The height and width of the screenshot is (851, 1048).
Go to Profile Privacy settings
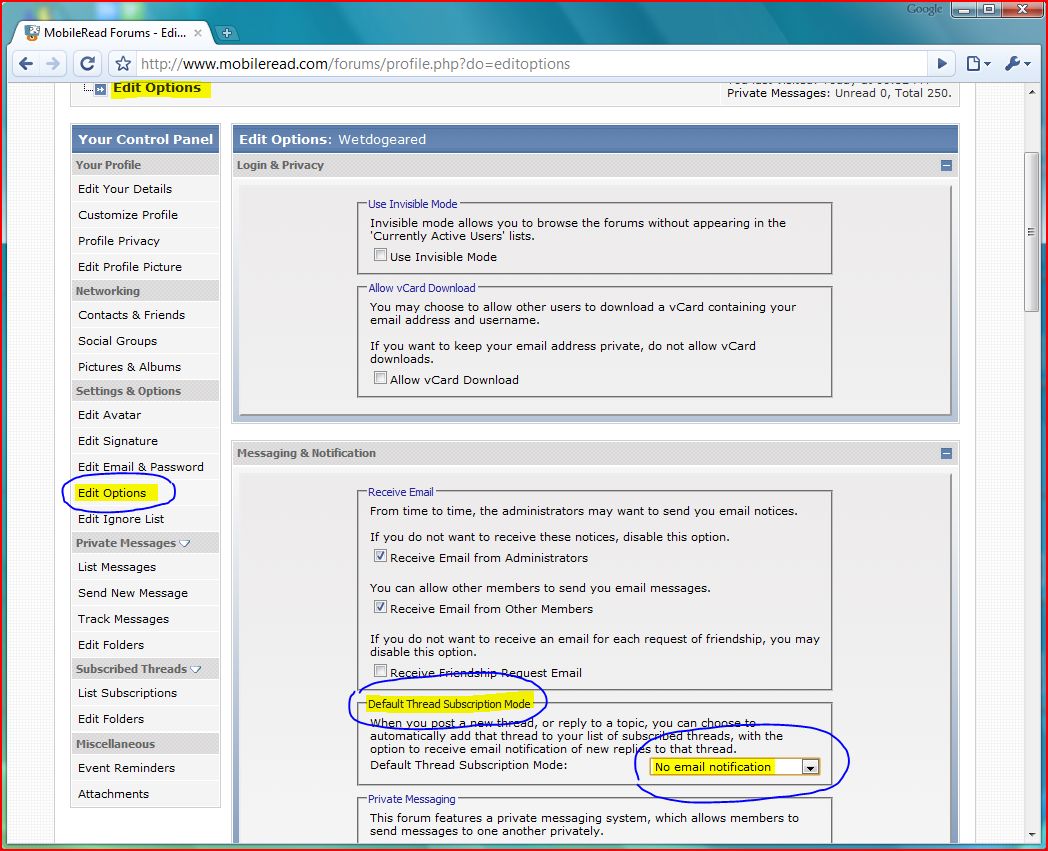(x=119, y=241)
